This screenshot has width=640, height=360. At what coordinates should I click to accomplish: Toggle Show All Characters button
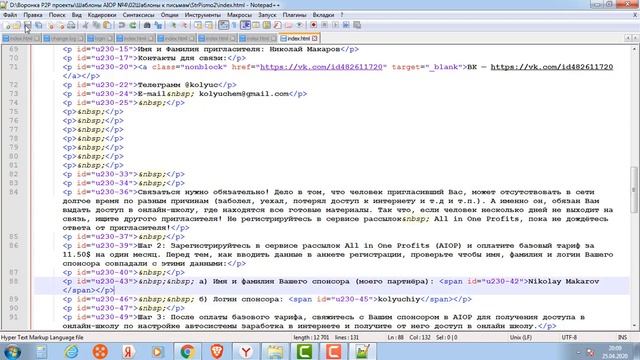tap(233, 25)
